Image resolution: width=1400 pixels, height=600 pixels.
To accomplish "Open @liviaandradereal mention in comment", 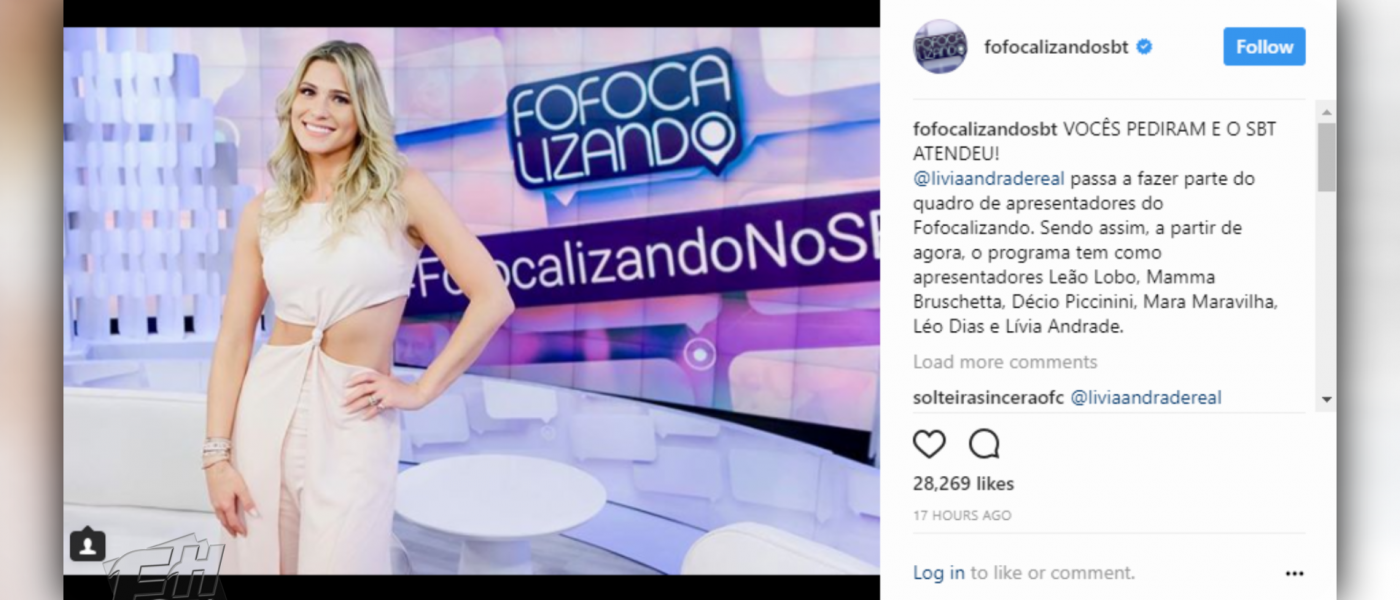I will point(1146,397).
